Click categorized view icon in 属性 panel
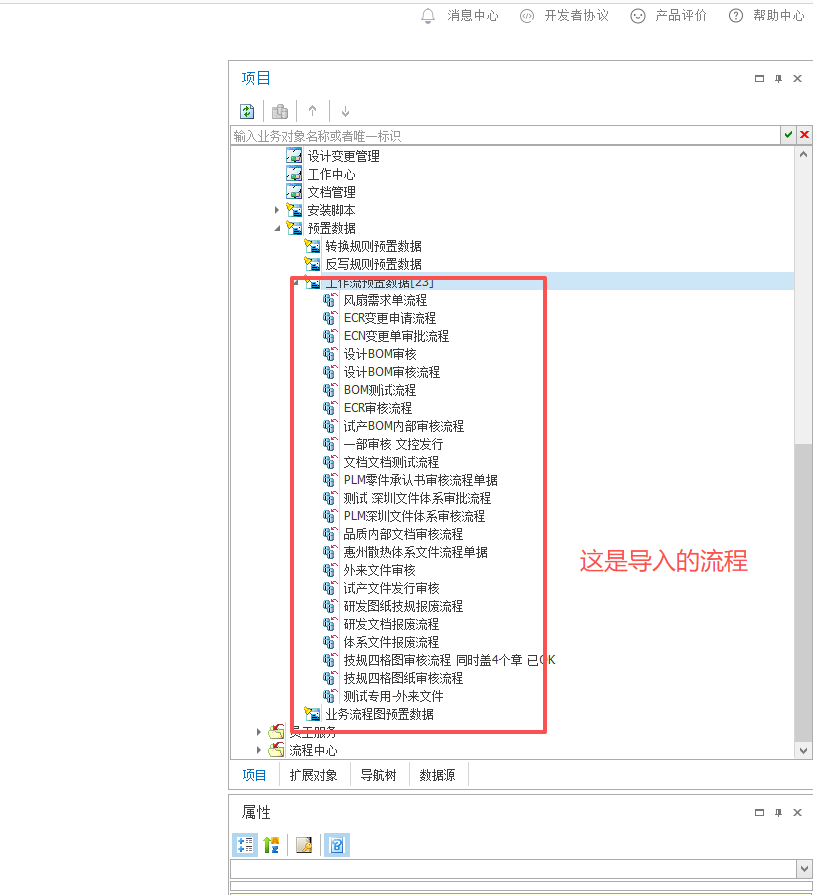 (x=245, y=845)
